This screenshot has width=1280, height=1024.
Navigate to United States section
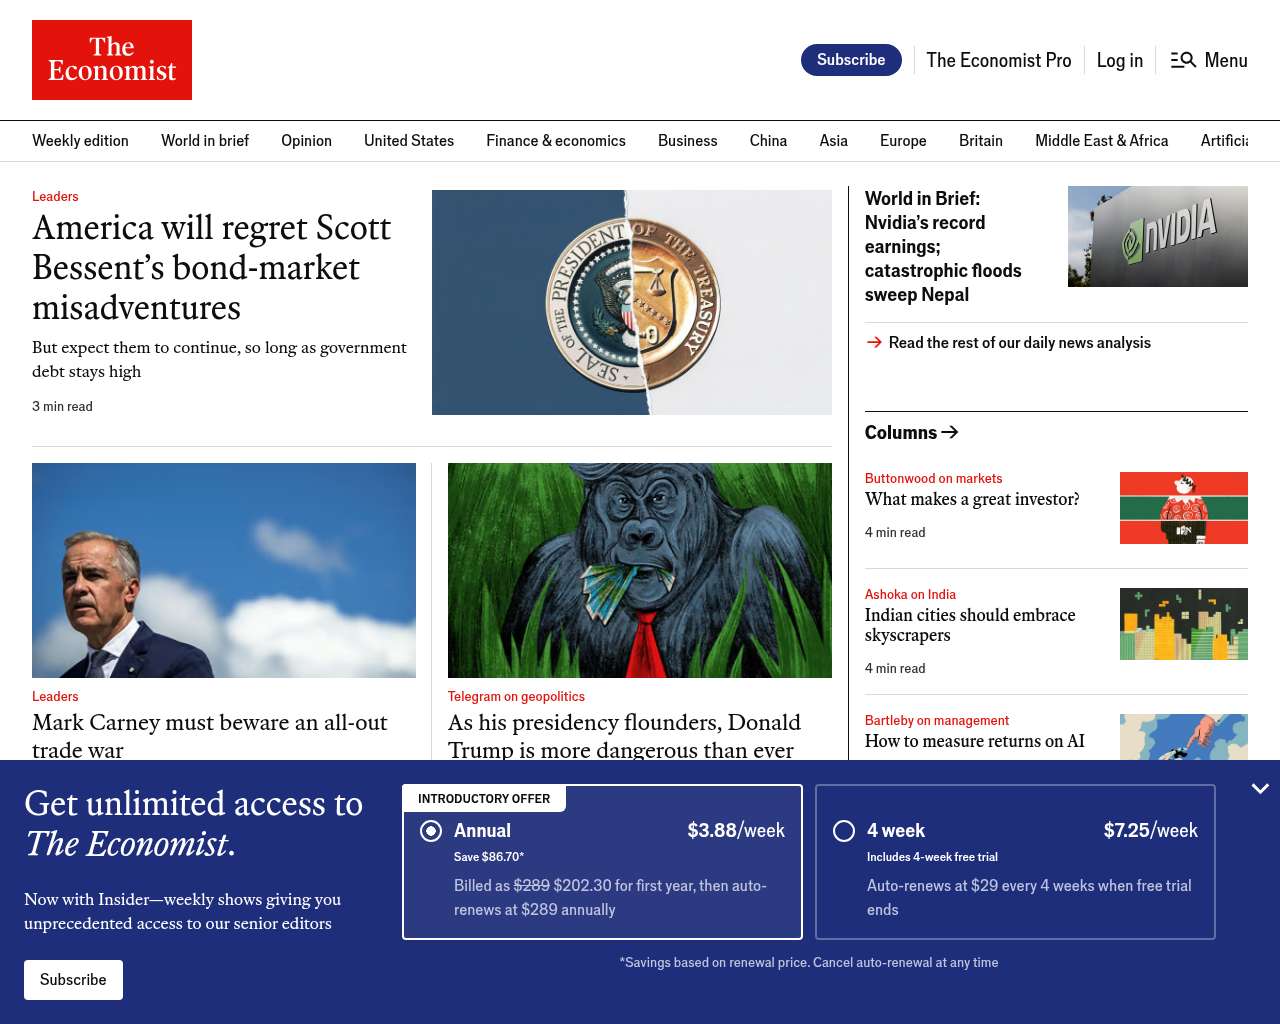(x=409, y=141)
